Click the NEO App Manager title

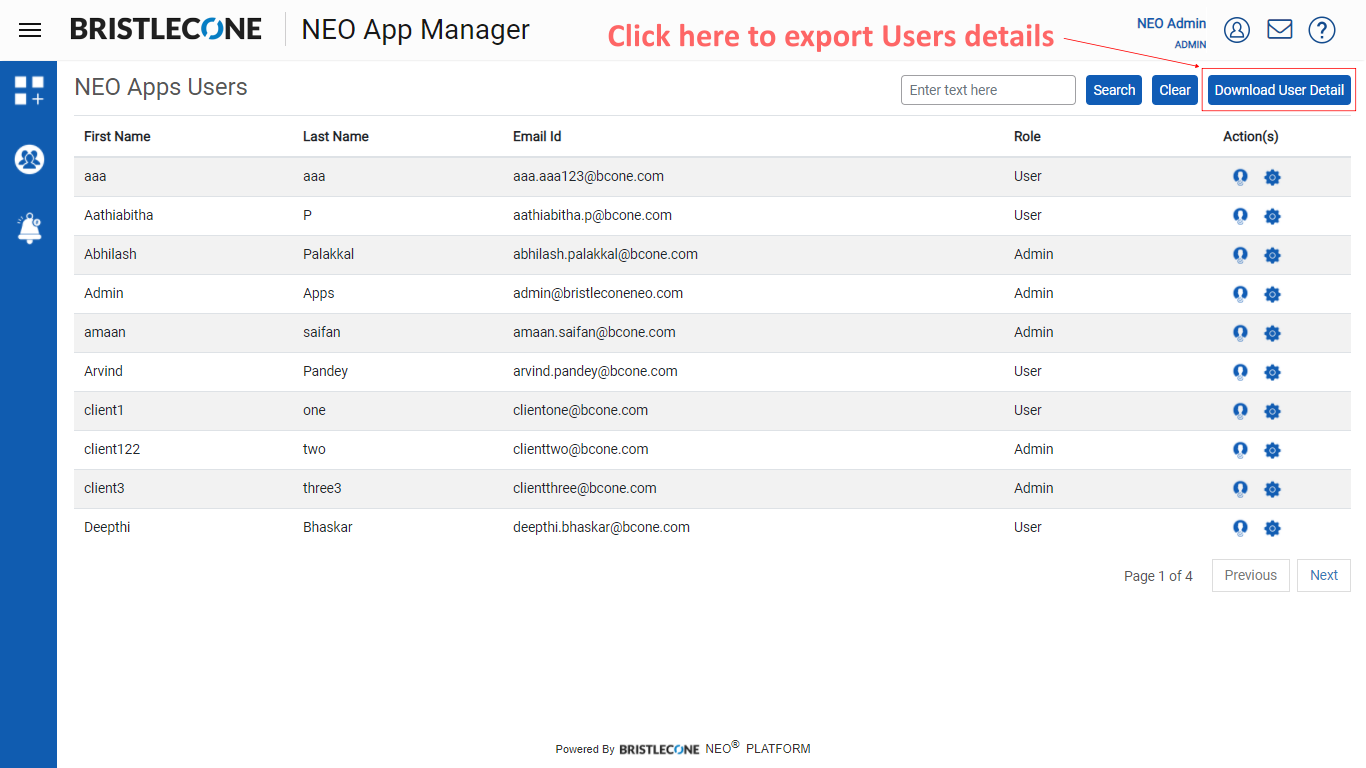(416, 30)
